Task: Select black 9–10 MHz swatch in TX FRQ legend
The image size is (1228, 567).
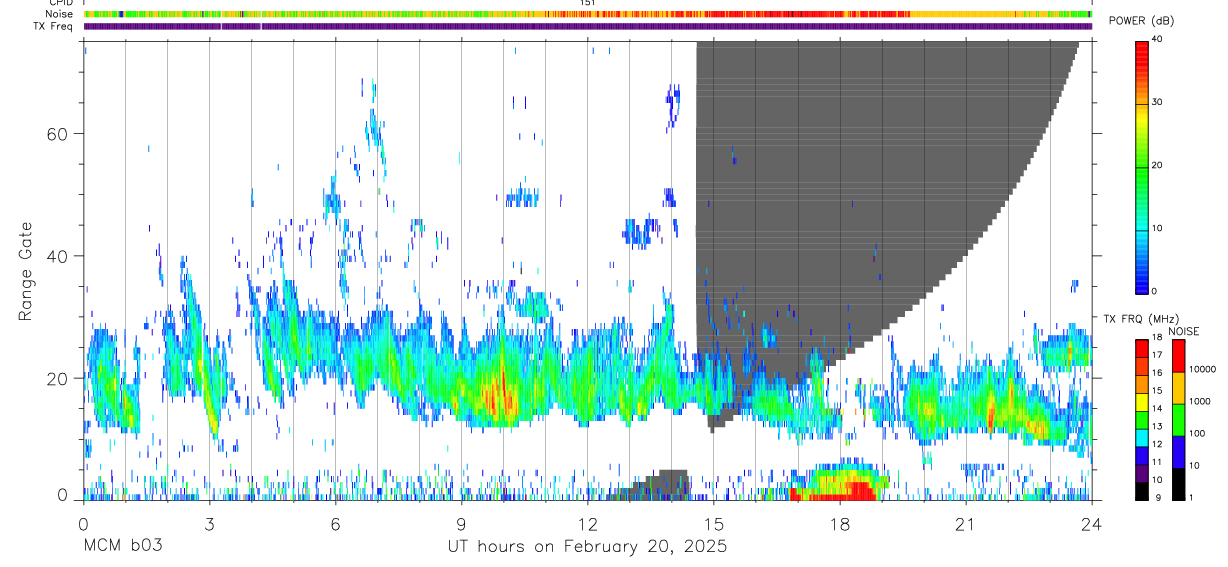Action: (1141, 491)
